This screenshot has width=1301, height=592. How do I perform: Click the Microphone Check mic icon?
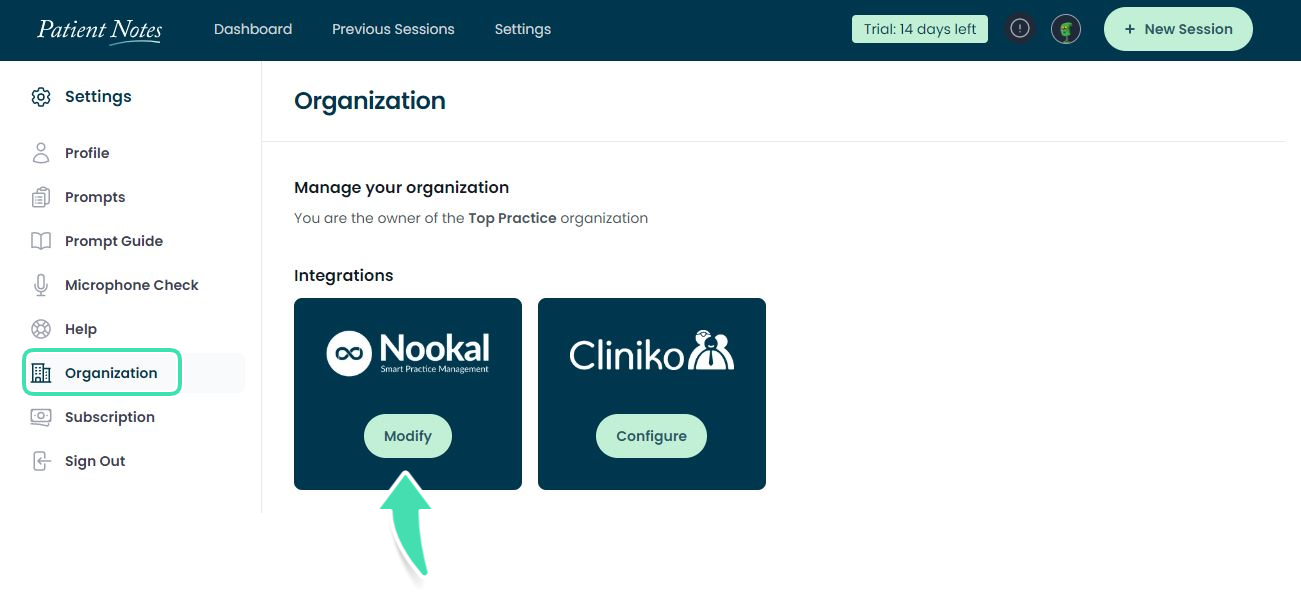click(x=41, y=285)
